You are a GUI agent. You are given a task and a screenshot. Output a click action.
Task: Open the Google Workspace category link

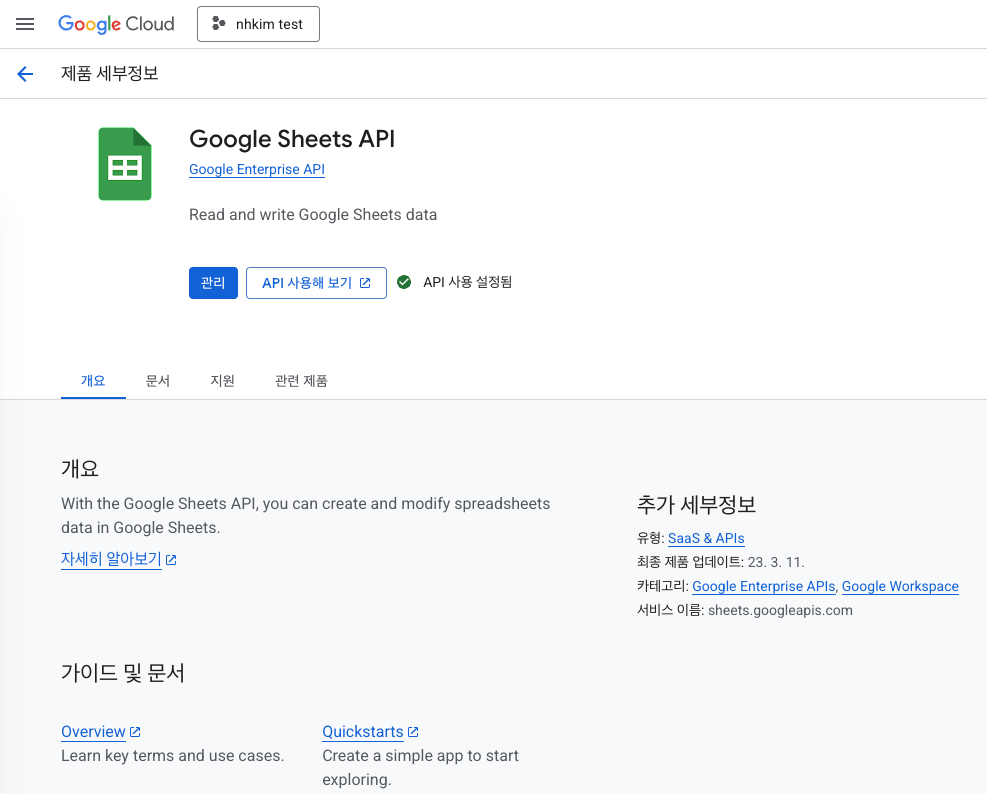900,586
